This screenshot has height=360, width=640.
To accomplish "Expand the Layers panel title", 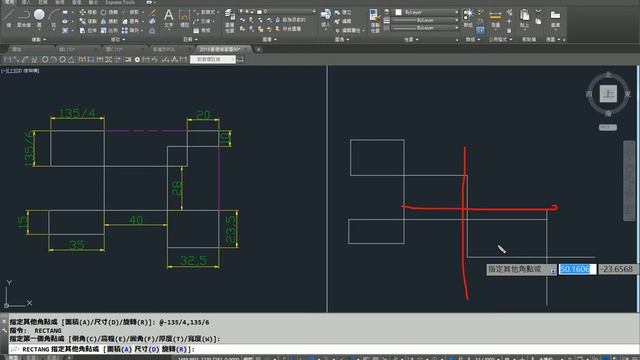I will point(269,40).
